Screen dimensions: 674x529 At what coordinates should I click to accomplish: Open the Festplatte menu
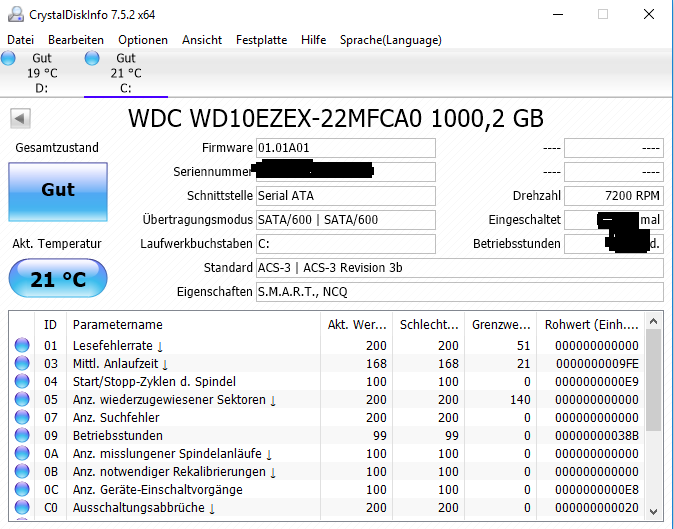(261, 40)
